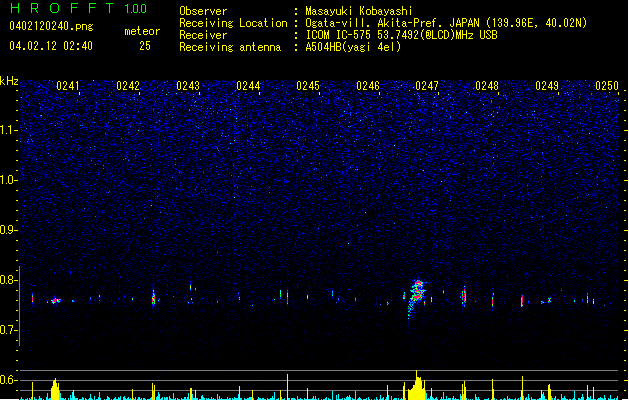The image size is (629, 400).
Task: Click the 0243 time marker
Action: pos(188,85)
